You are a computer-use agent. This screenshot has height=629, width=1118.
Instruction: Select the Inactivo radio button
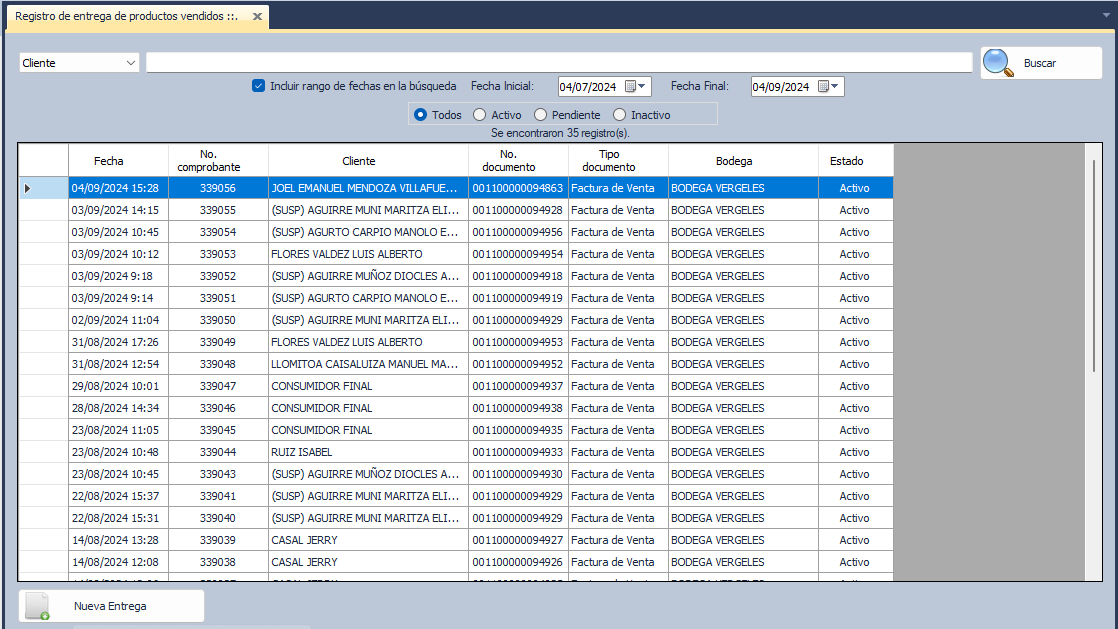(x=620, y=115)
